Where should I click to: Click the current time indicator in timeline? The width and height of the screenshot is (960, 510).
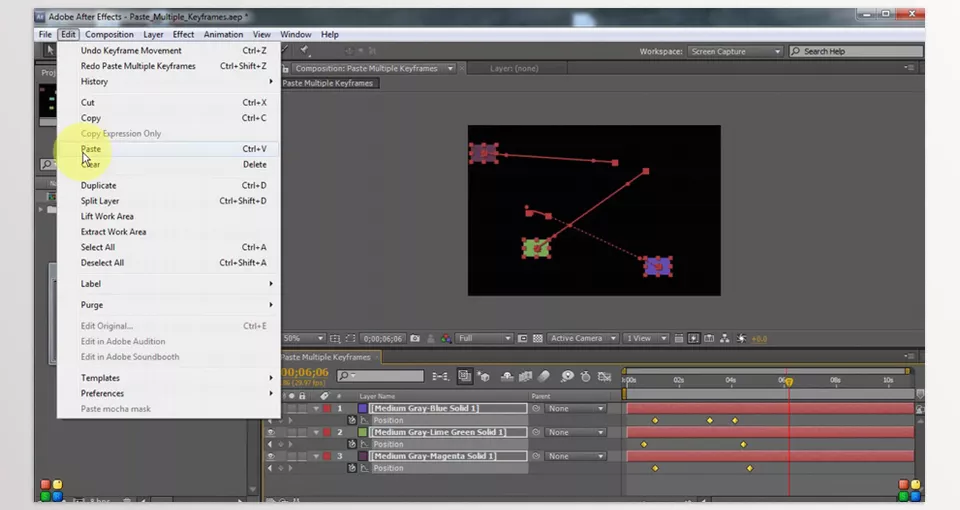coord(789,382)
